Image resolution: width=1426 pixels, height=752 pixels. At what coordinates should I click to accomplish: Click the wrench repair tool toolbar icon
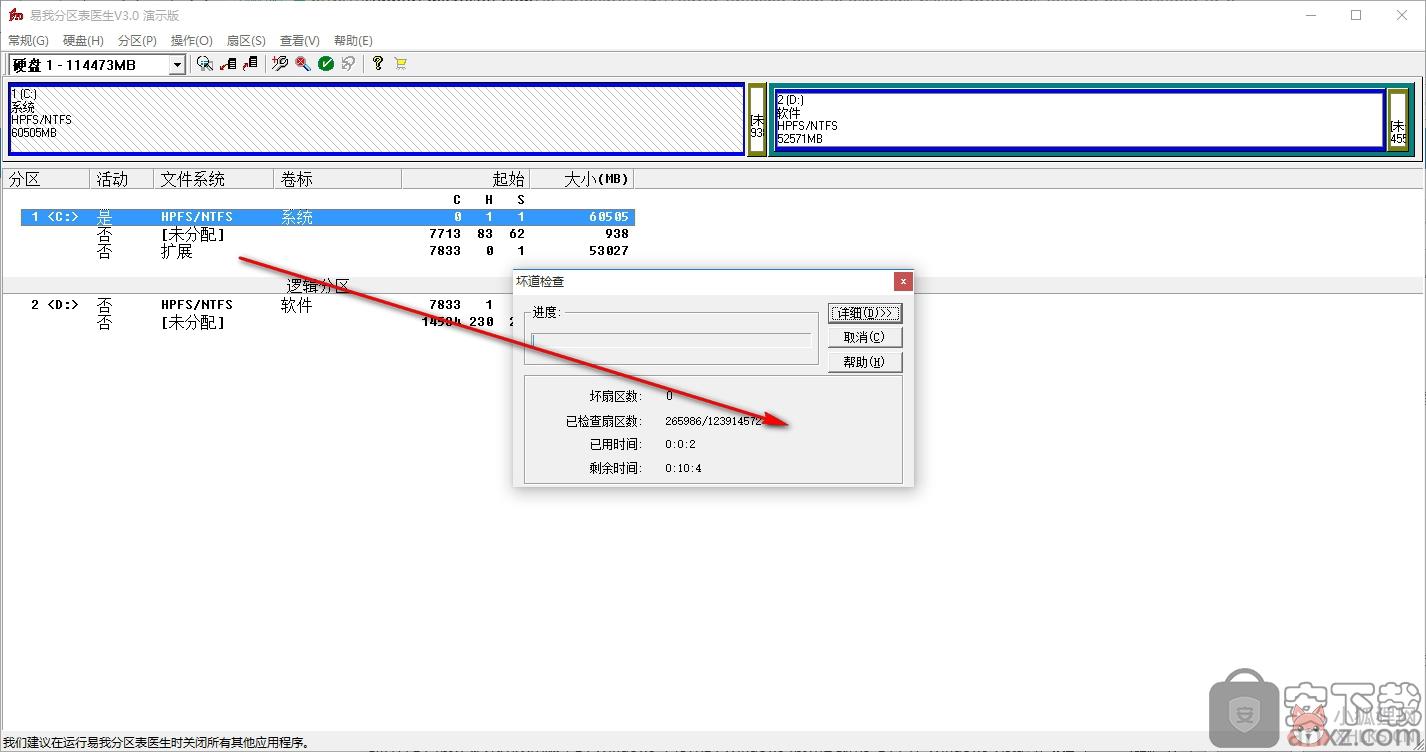click(280, 64)
